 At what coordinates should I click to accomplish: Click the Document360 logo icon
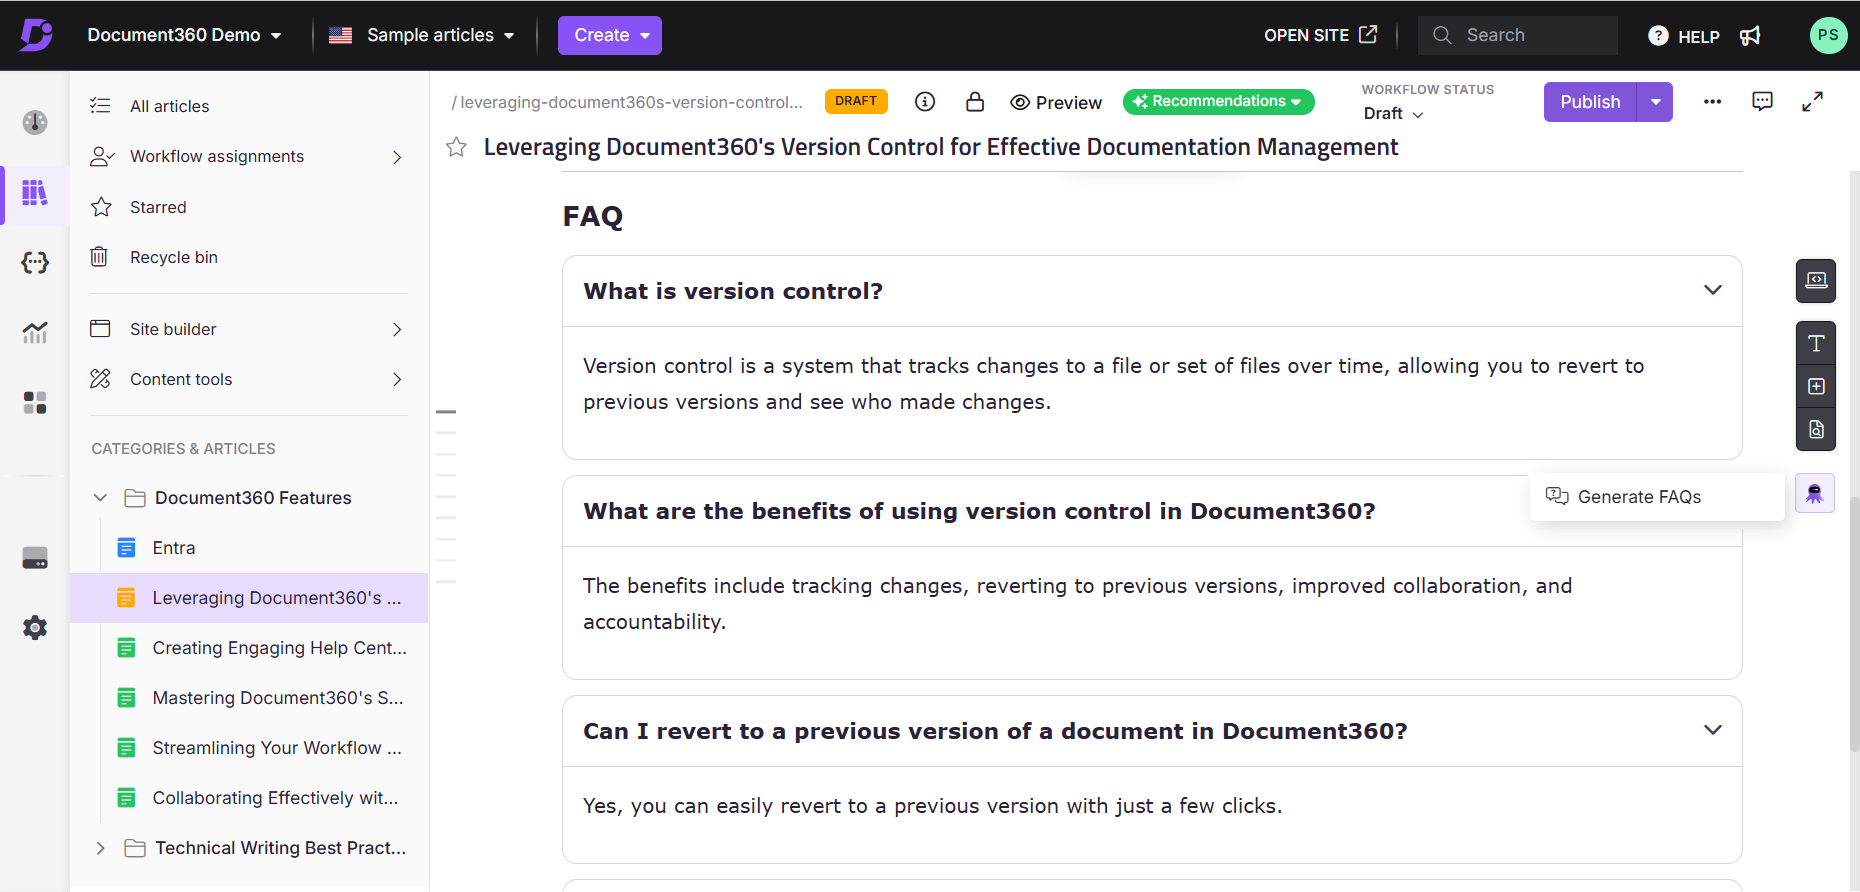(x=36, y=35)
